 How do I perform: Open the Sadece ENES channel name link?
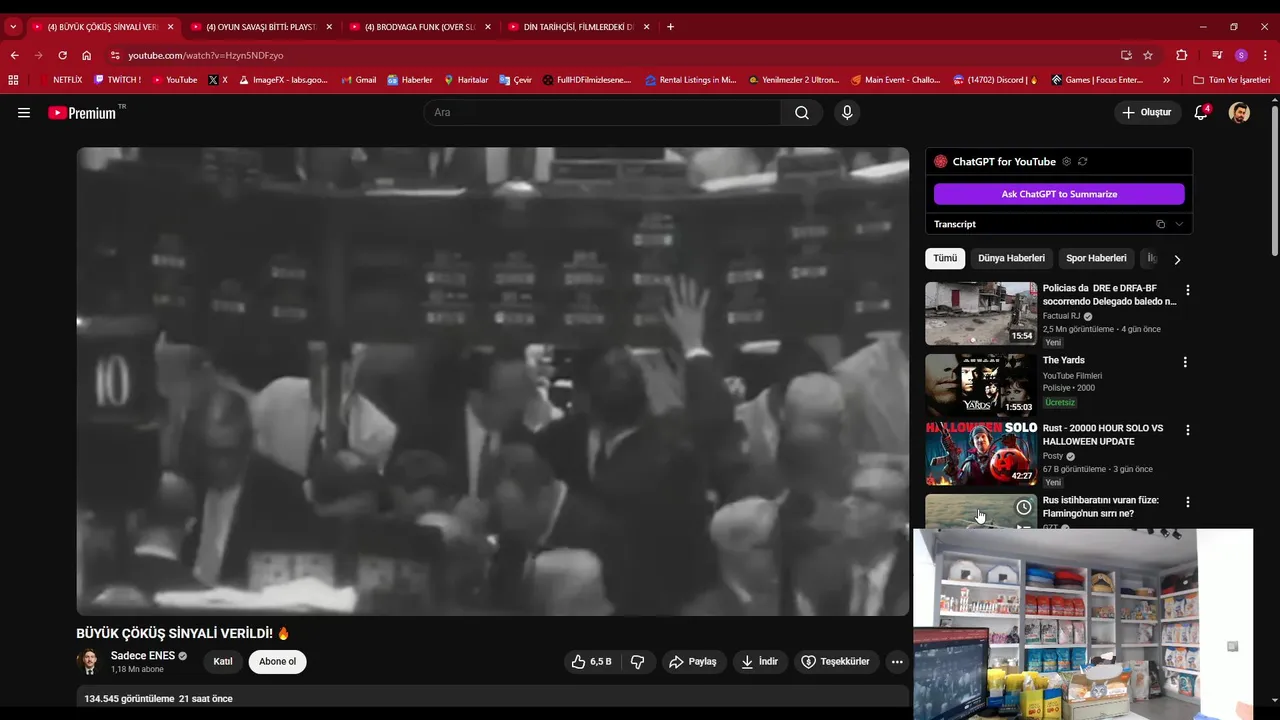click(x=143, y=656)
